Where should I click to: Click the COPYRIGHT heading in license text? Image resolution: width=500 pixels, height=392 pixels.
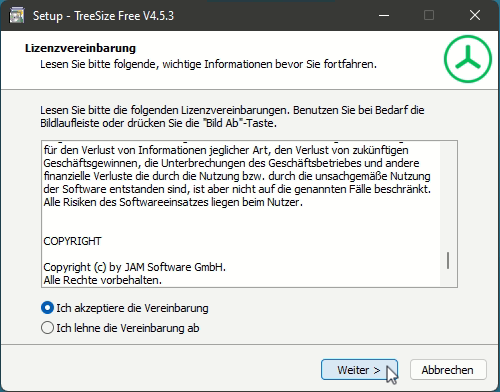(x=72, y=241)
